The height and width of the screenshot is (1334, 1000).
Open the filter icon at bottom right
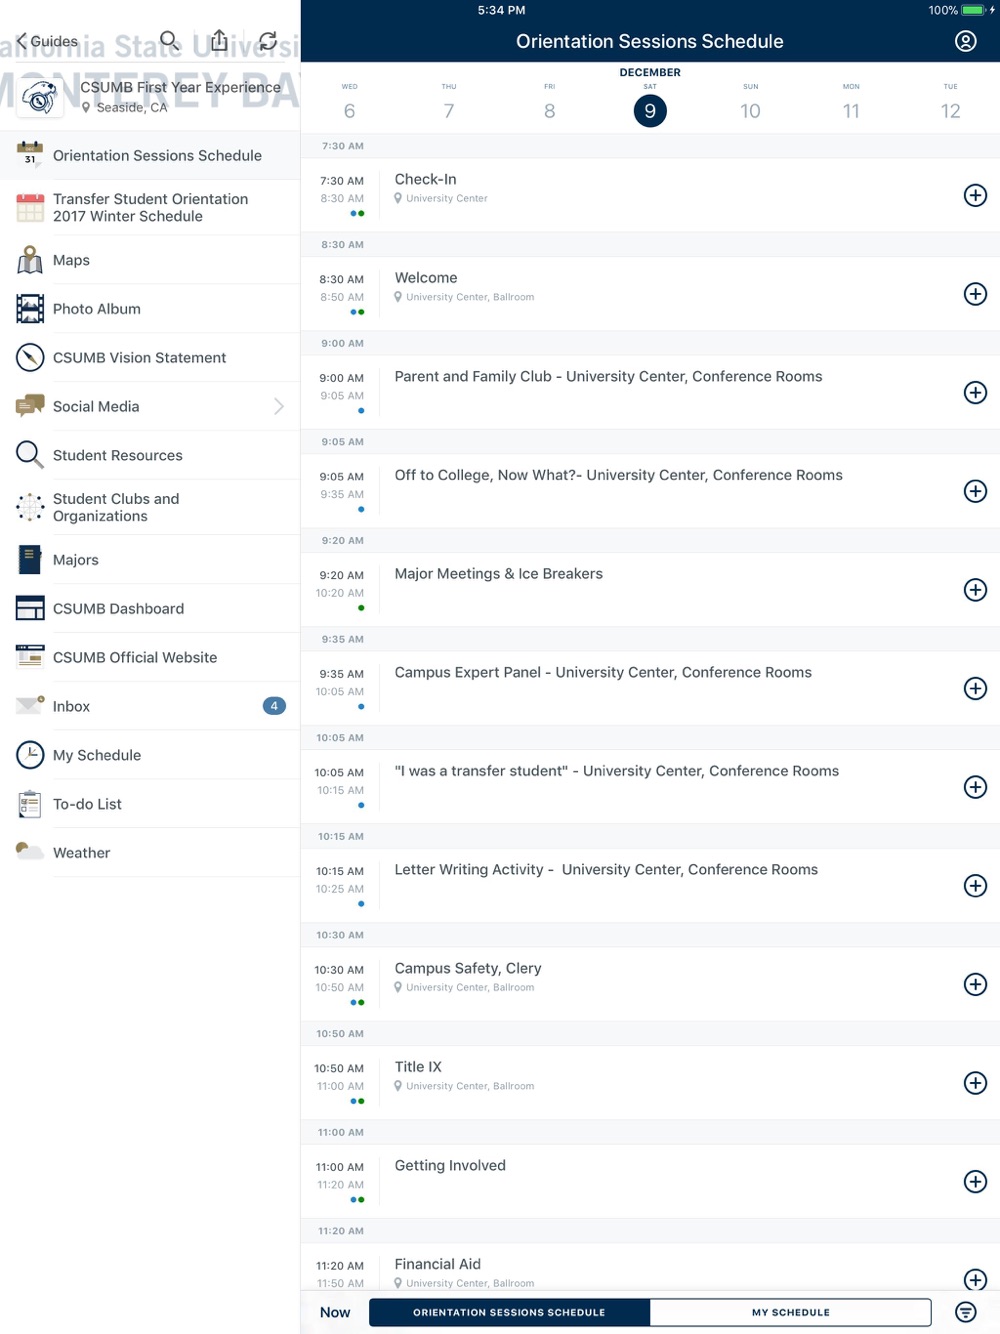coord(966,1312)
